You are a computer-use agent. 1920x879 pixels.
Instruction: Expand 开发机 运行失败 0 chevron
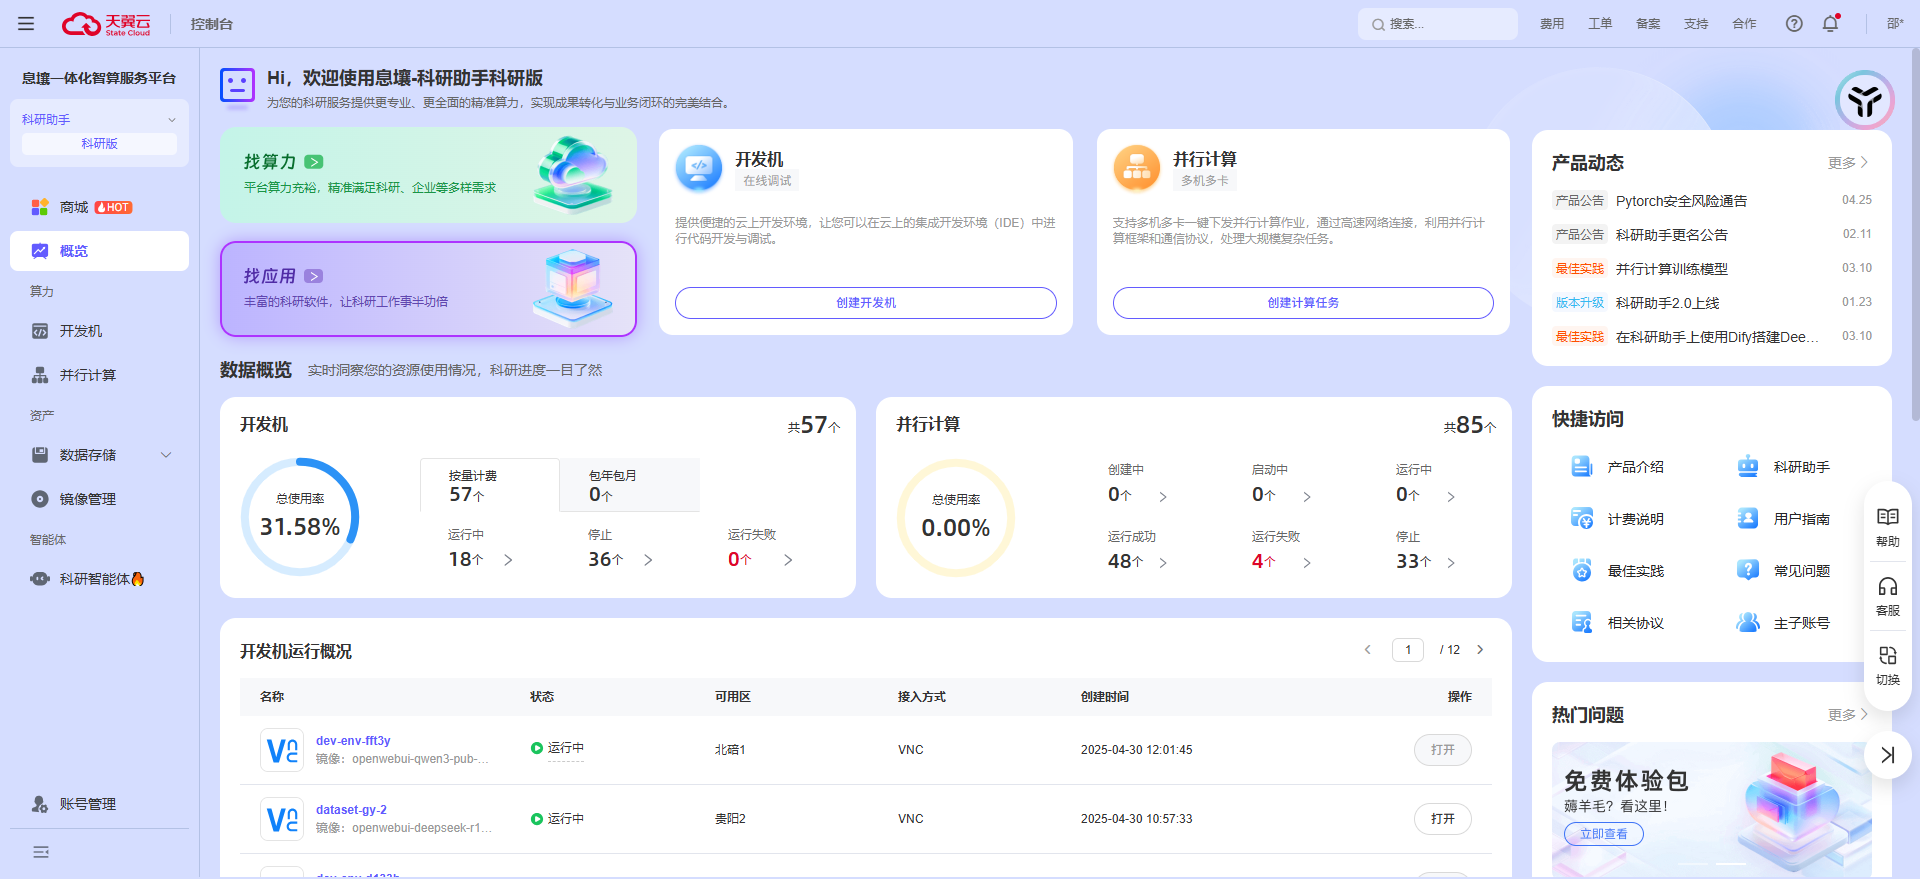[x=788, y=560]
